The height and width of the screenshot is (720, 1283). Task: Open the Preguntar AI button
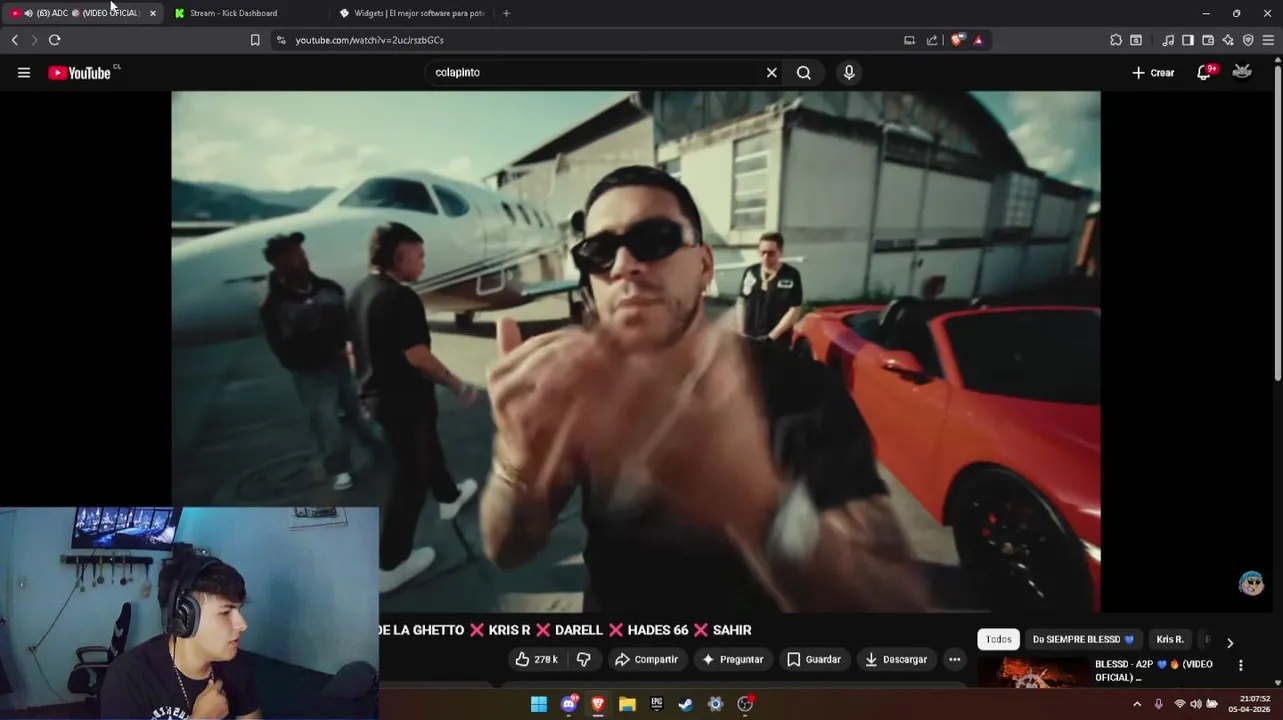click(733, 659)
